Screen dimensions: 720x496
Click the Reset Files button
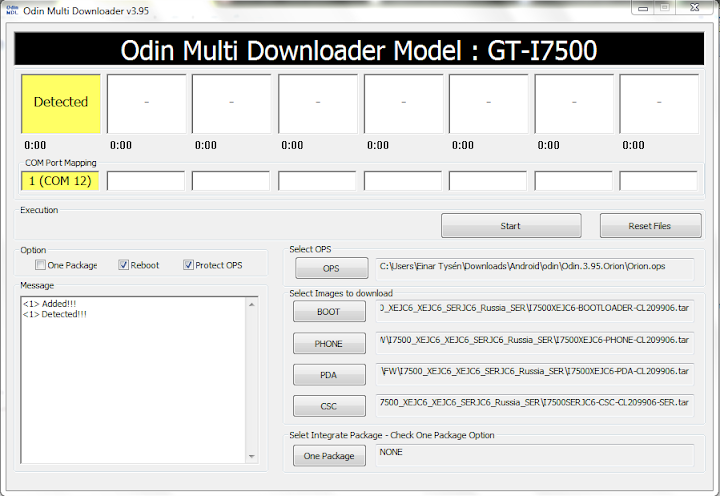[x=650, y=225]
